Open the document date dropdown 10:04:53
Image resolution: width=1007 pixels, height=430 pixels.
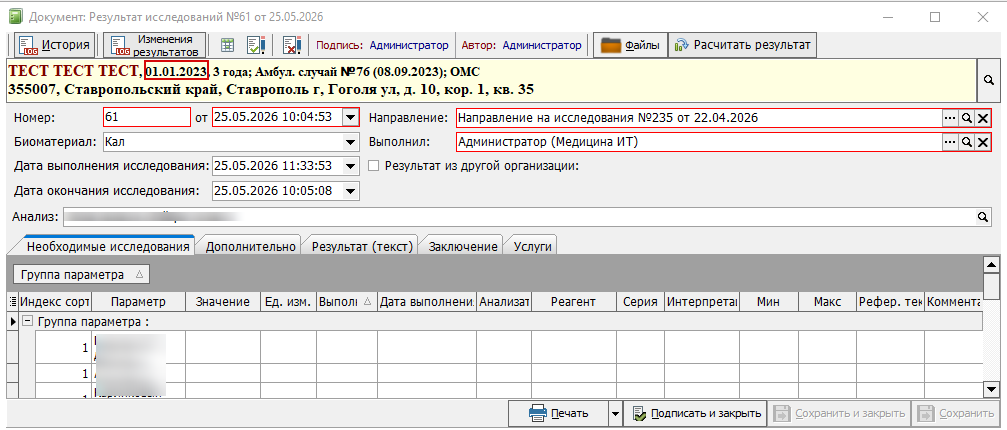(x=350, y=117)
